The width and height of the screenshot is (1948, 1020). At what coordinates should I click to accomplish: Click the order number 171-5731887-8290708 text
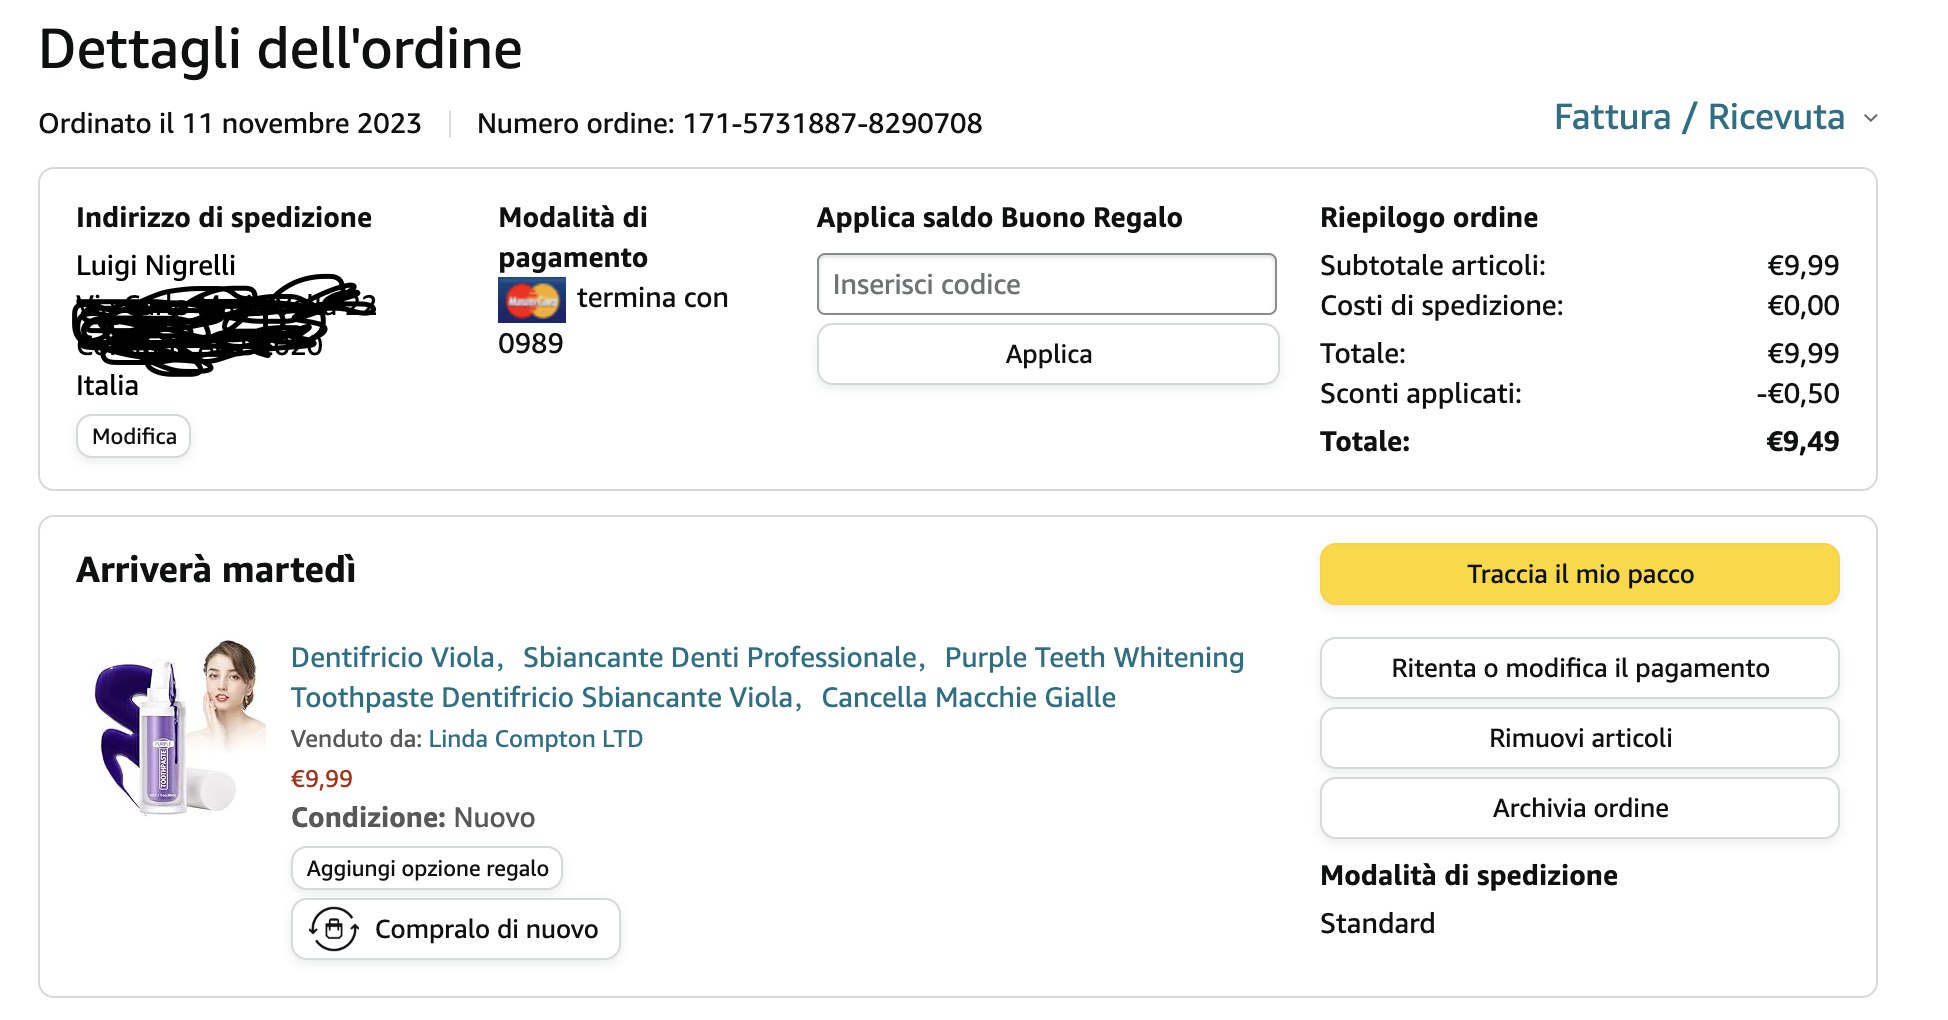coord(832,124)
